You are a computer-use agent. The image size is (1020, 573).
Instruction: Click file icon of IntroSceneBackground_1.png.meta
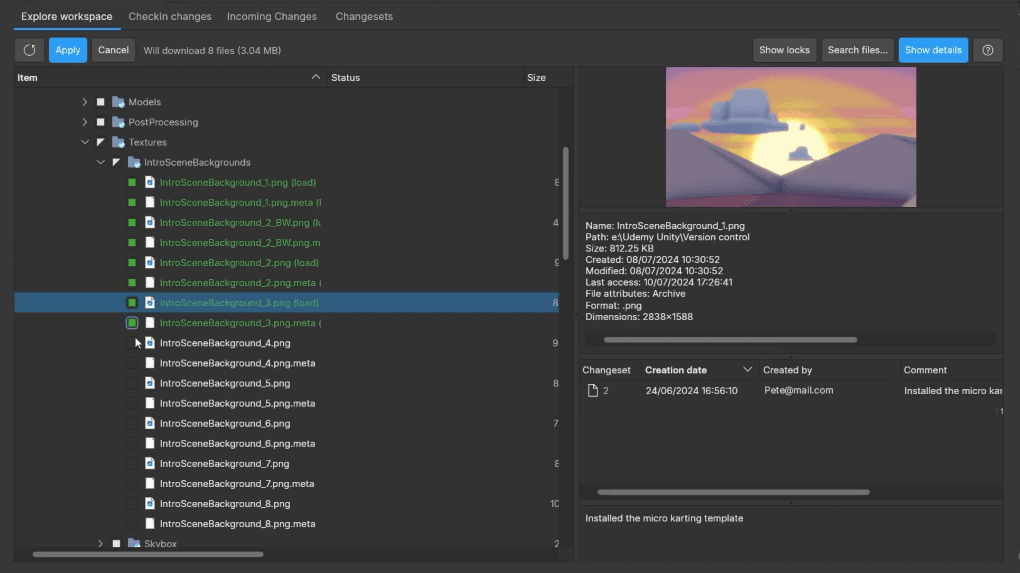(150, 203)
